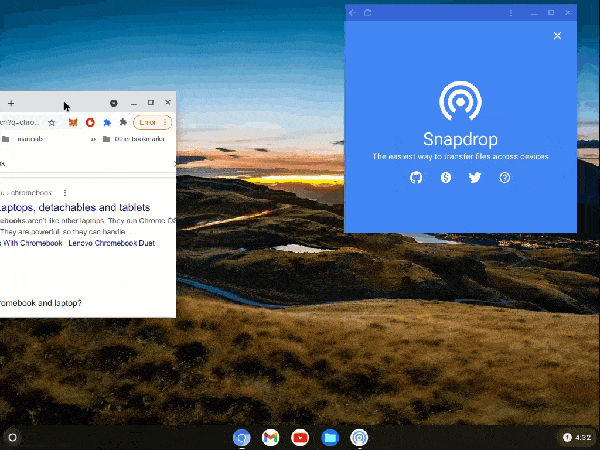Open Gmail from the shelf
Screen dimensions: 600x450
coord(271,437)
